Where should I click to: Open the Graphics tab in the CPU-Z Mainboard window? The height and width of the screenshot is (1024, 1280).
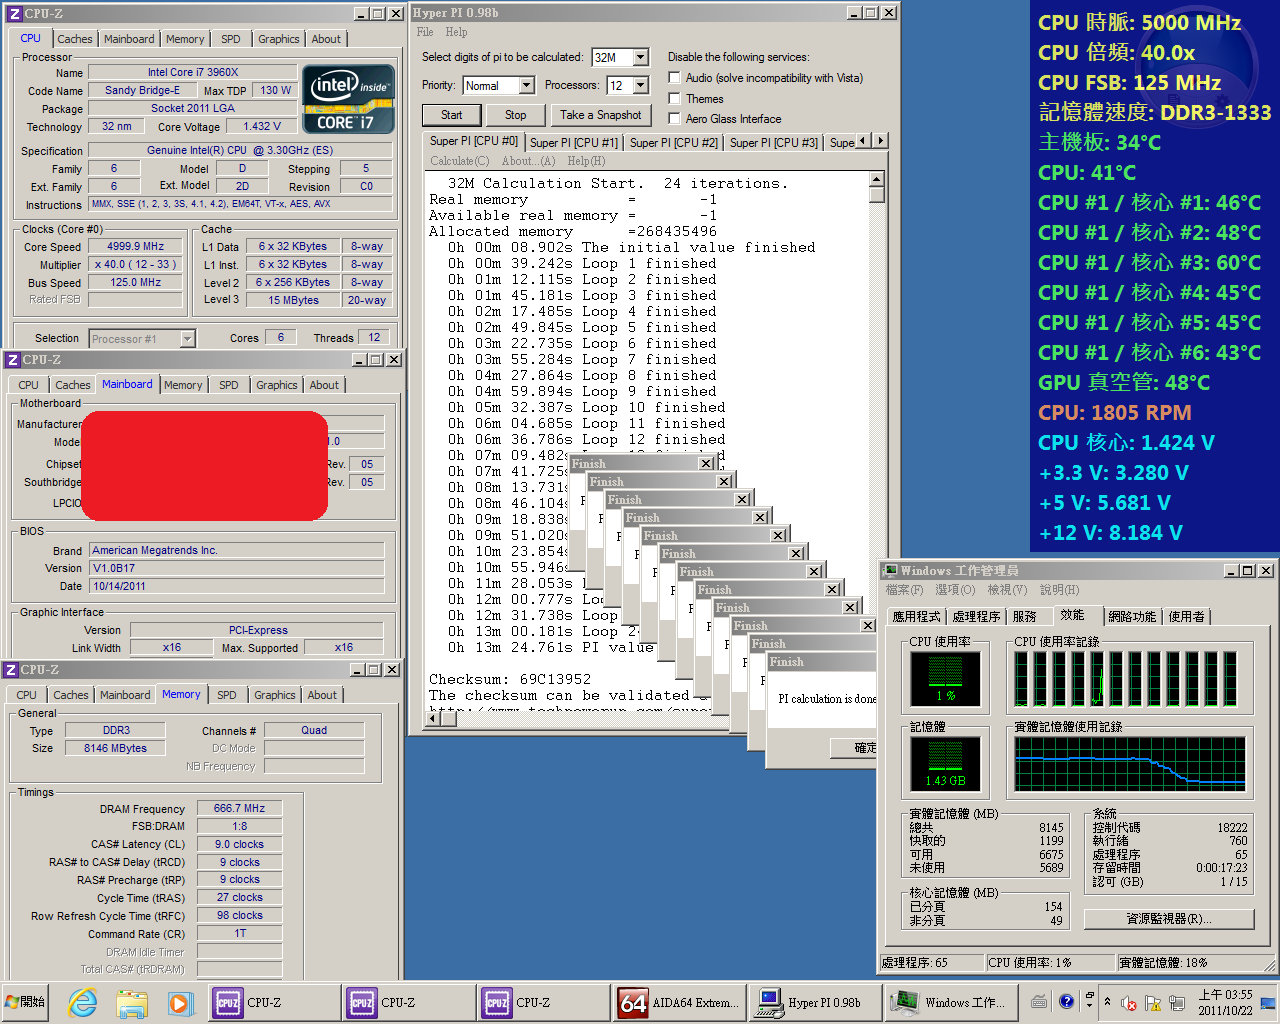277,385
